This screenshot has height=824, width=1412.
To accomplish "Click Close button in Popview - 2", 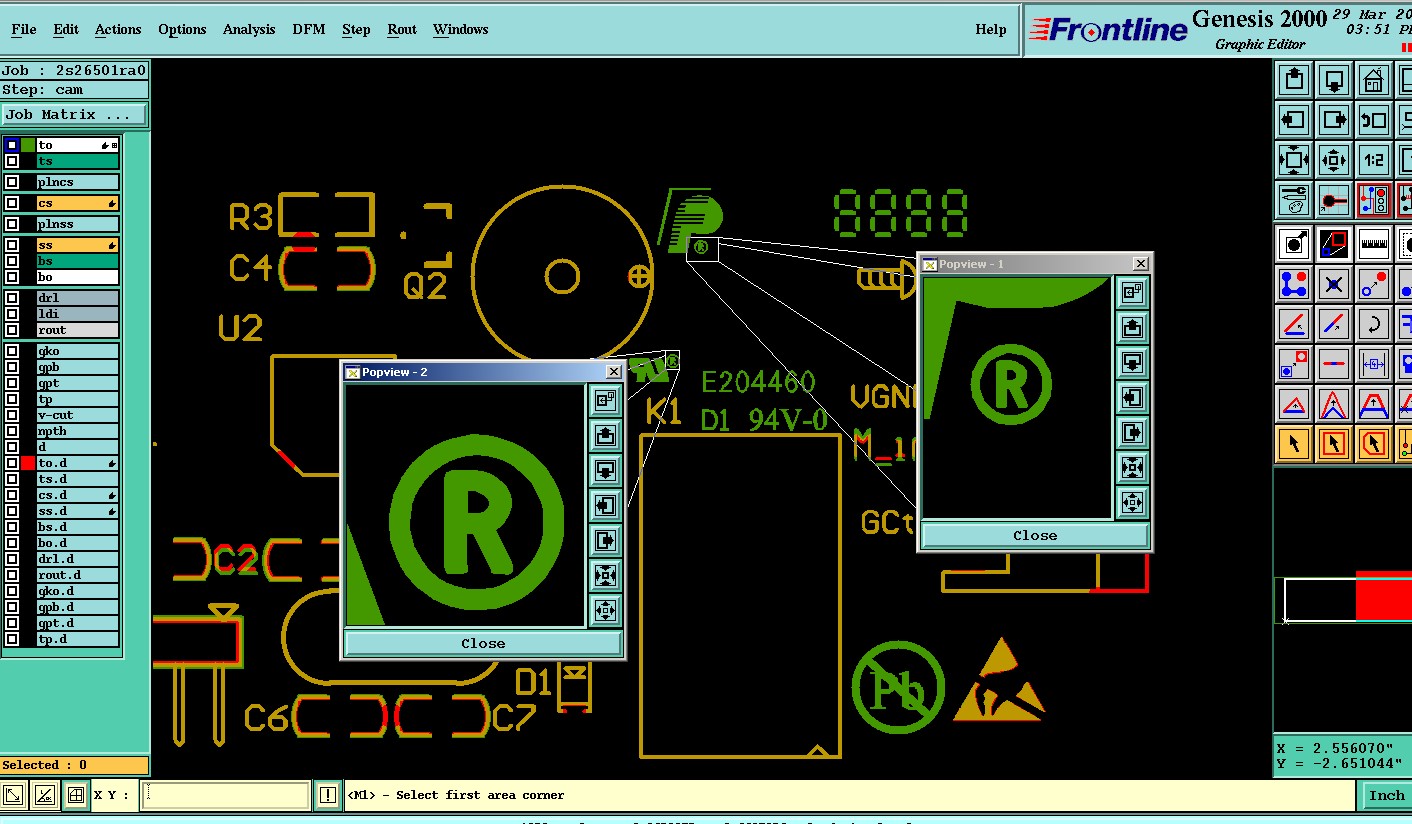I will pos(483,643).
